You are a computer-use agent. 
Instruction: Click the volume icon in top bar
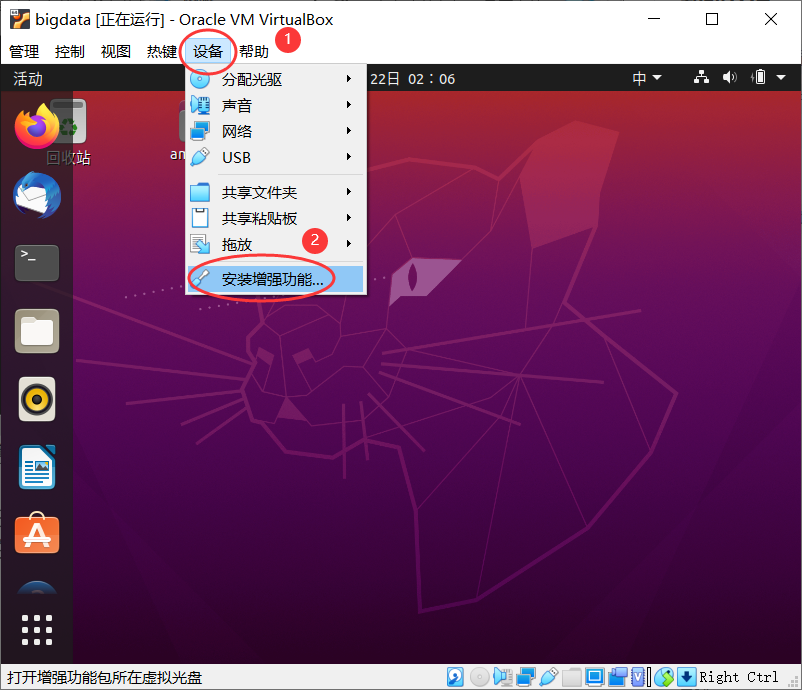coord(730,77)
